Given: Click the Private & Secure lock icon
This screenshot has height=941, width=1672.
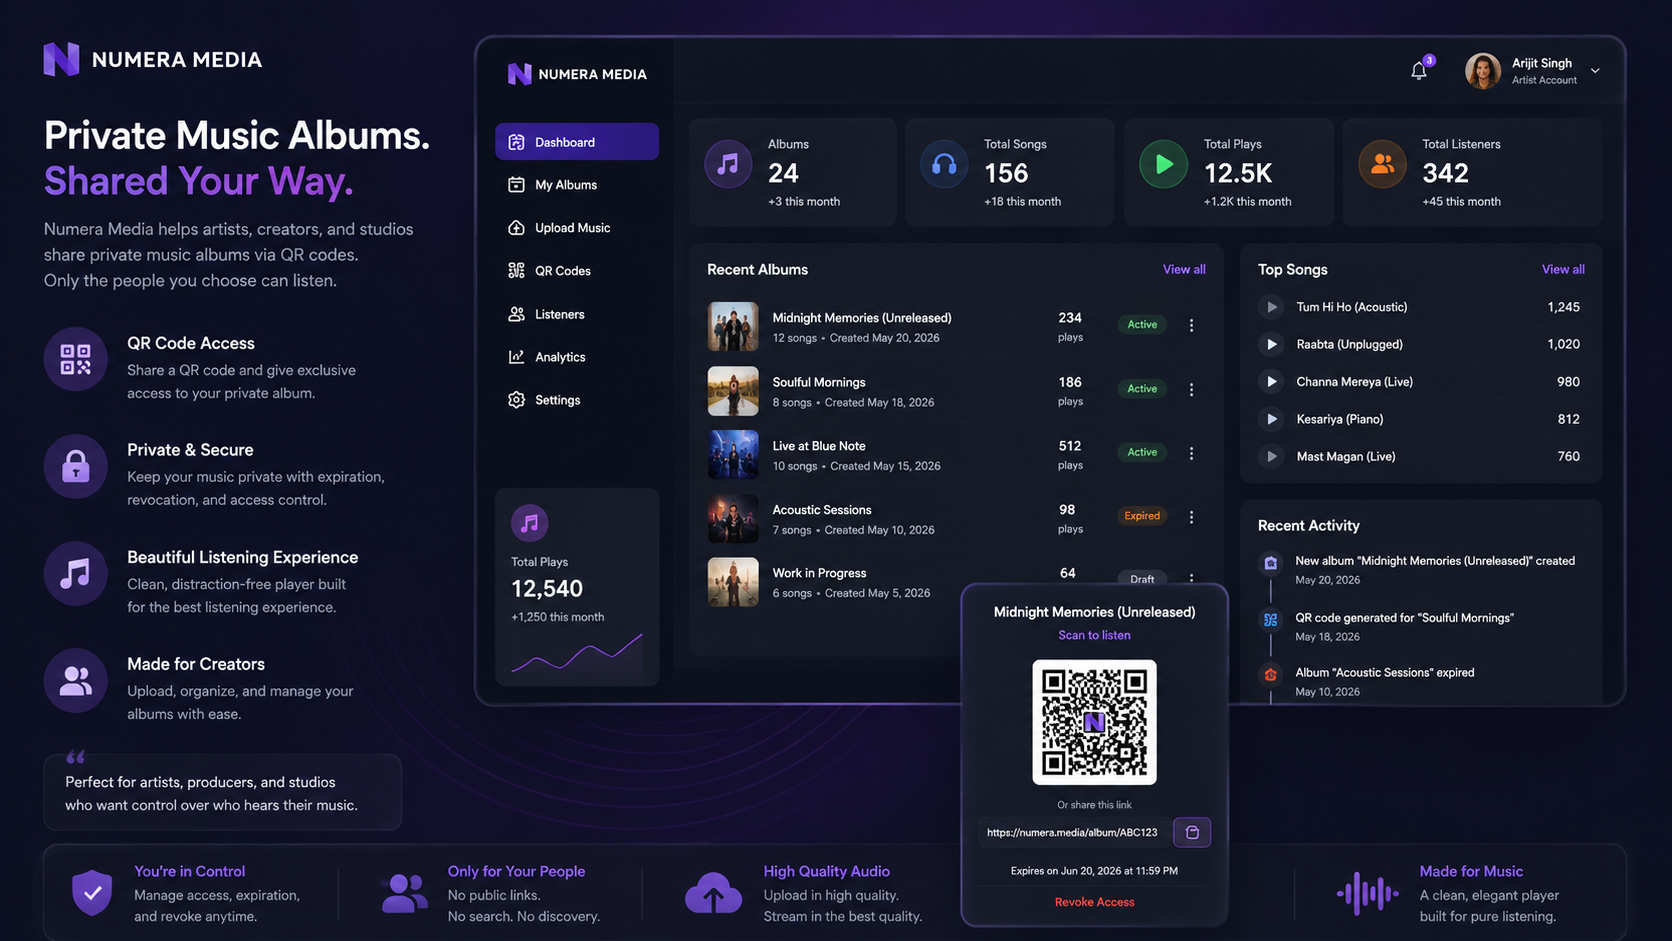Looking at the screenshot, I should [x=75, y=466].
